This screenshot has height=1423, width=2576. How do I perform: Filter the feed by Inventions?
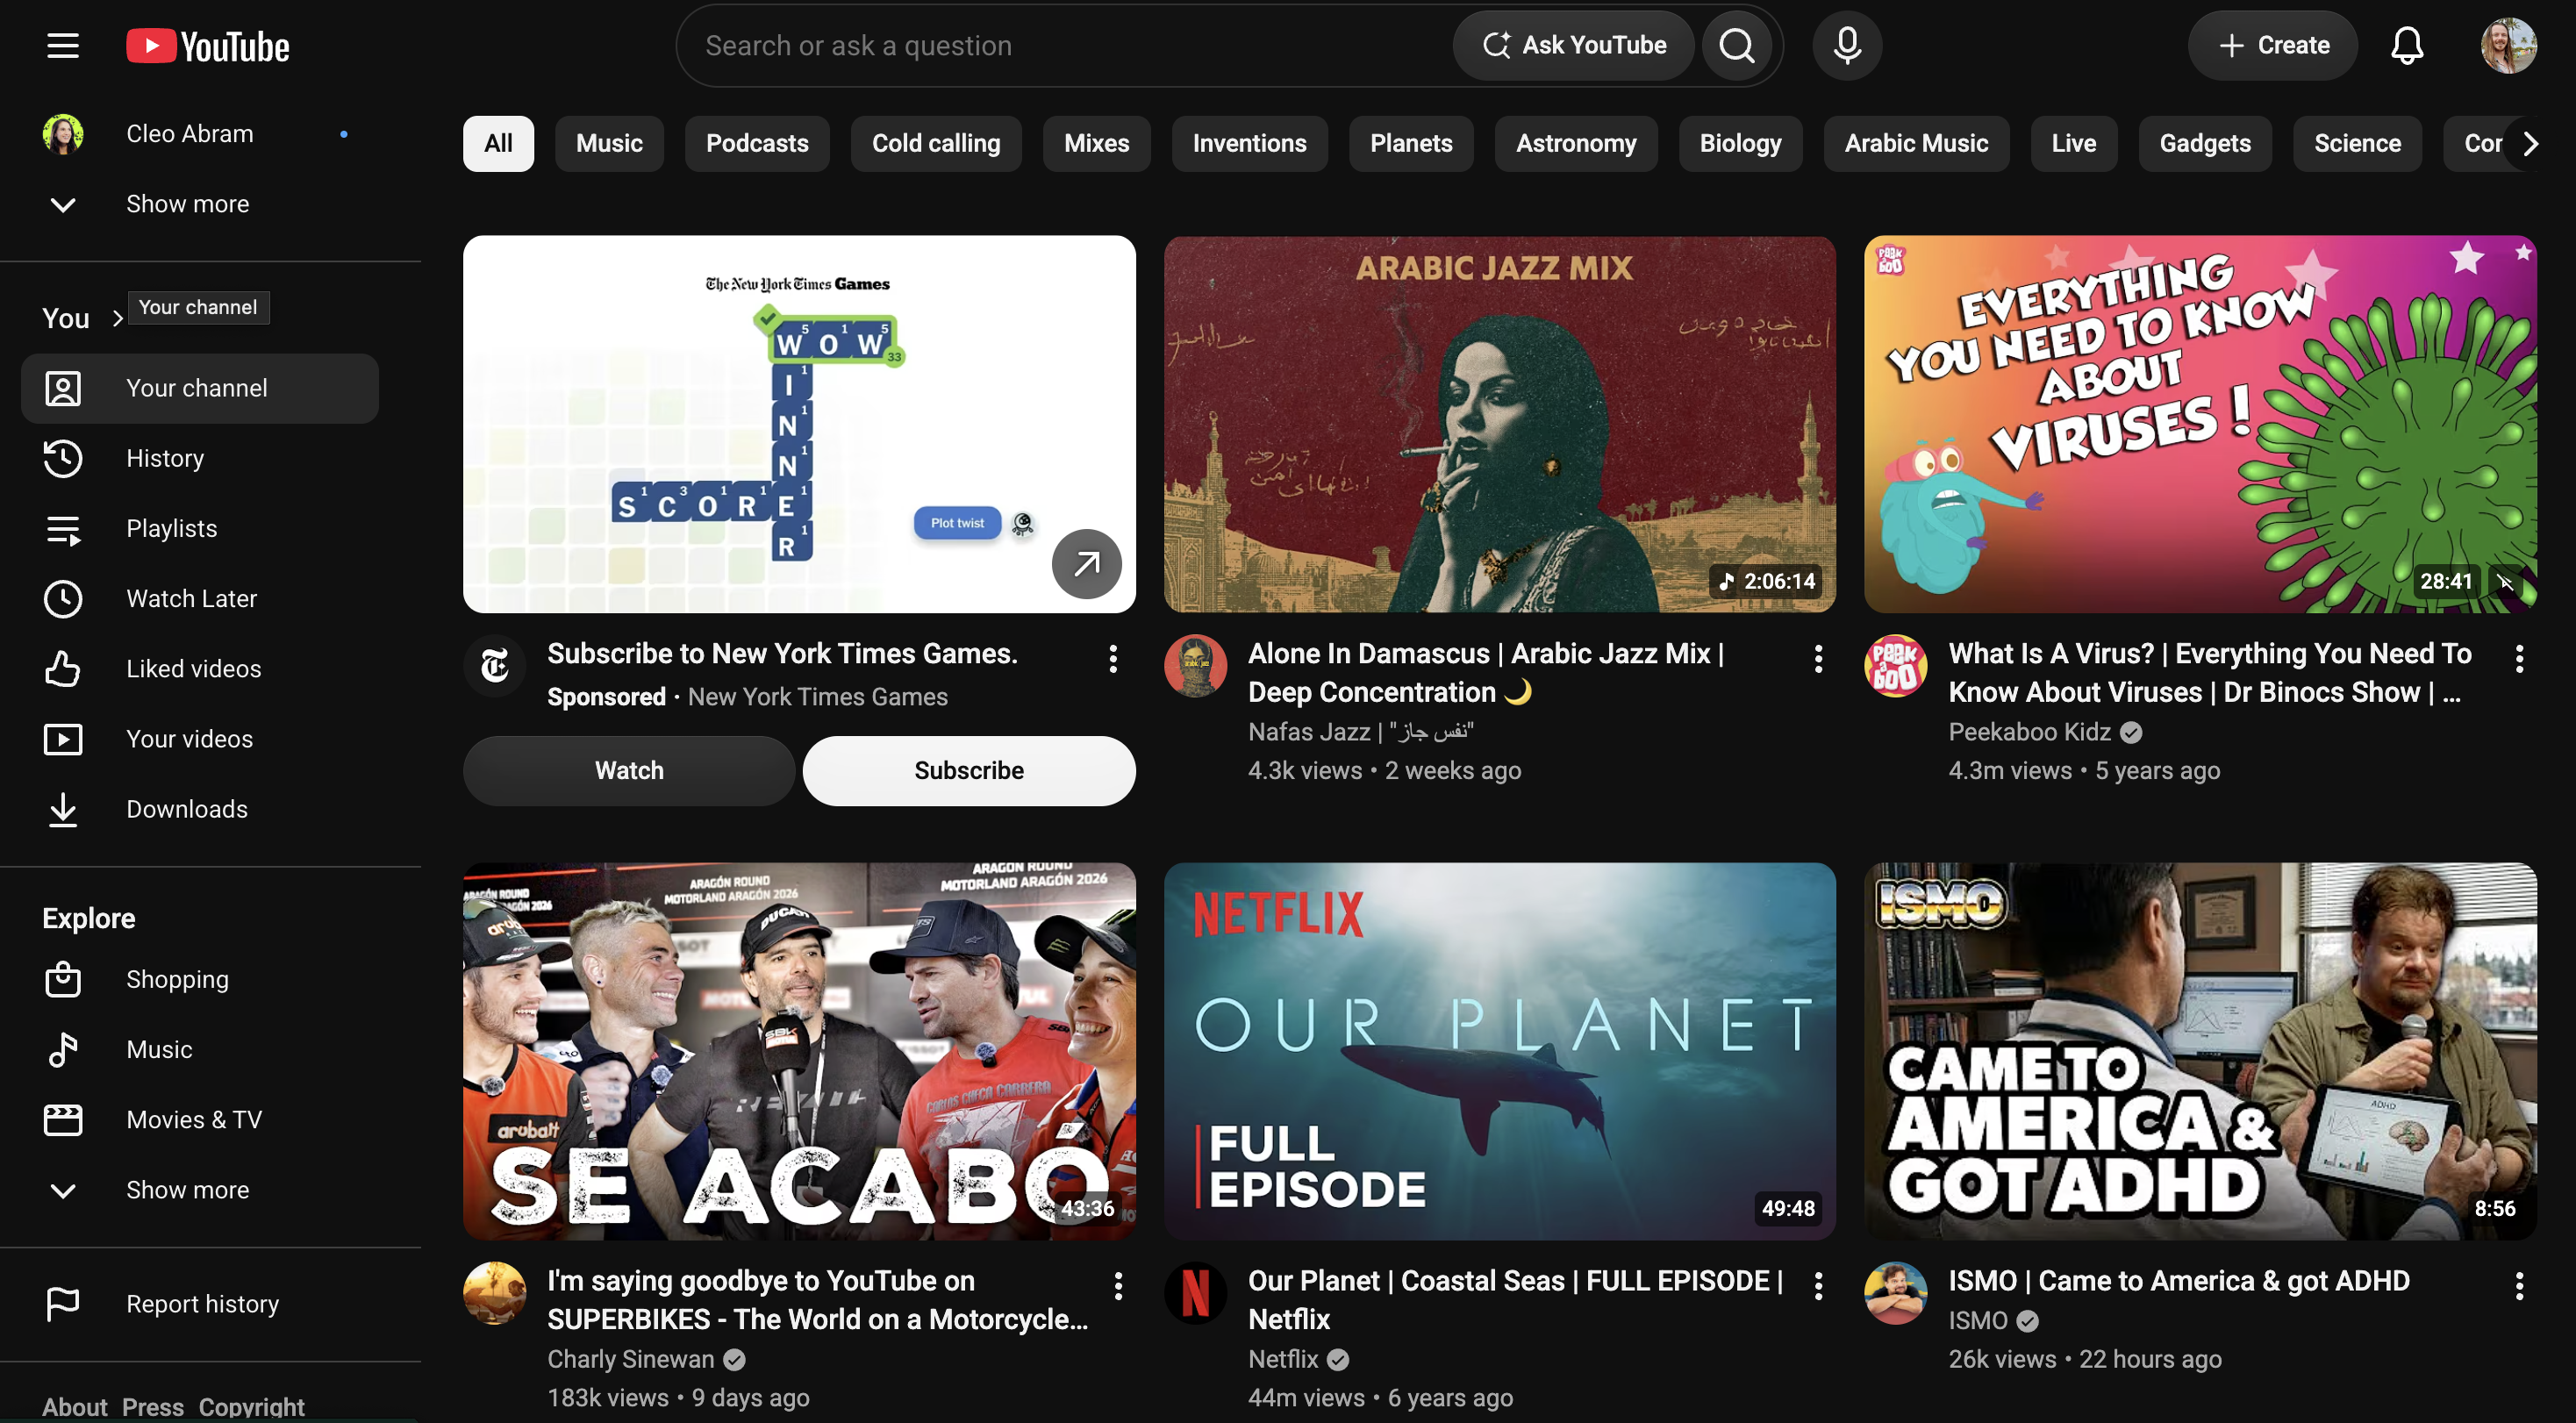pyautogui.click(x=1249, y=144)
